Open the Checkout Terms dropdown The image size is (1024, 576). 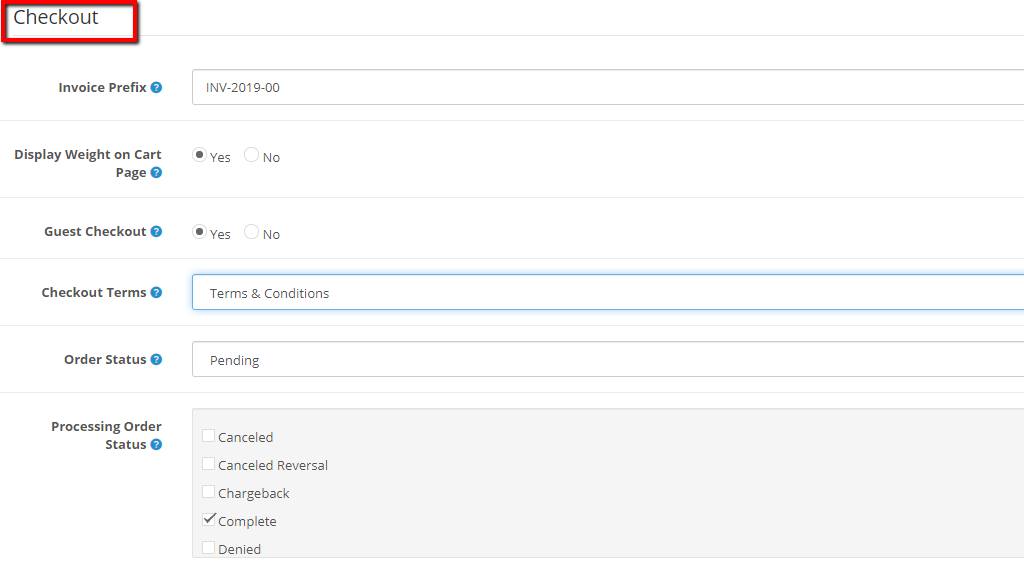(608, 292)
